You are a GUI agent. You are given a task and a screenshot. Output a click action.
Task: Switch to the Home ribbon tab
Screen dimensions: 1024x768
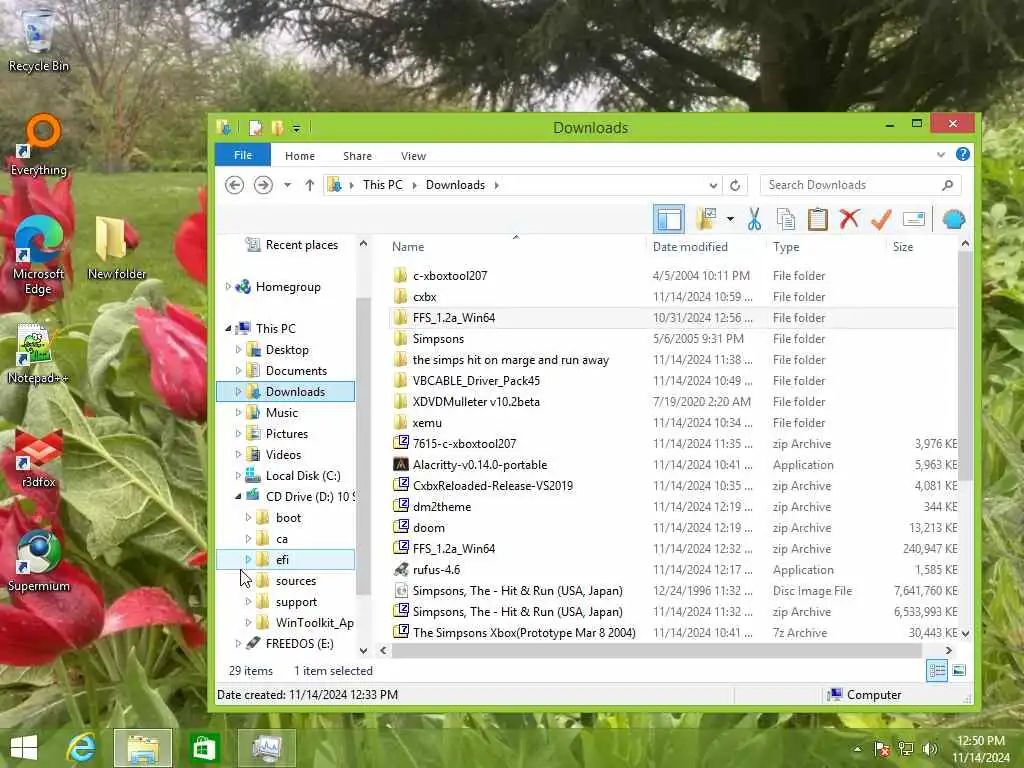click(300, 155)
